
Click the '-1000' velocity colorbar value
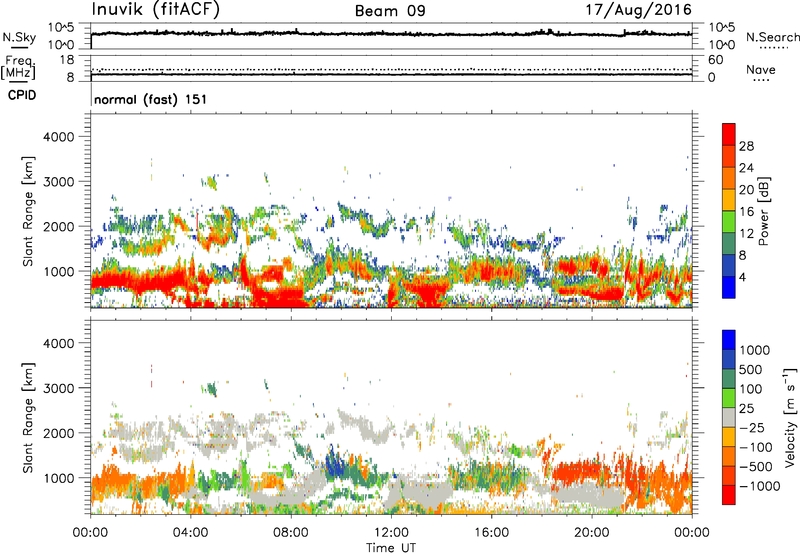tap(760, 486)
